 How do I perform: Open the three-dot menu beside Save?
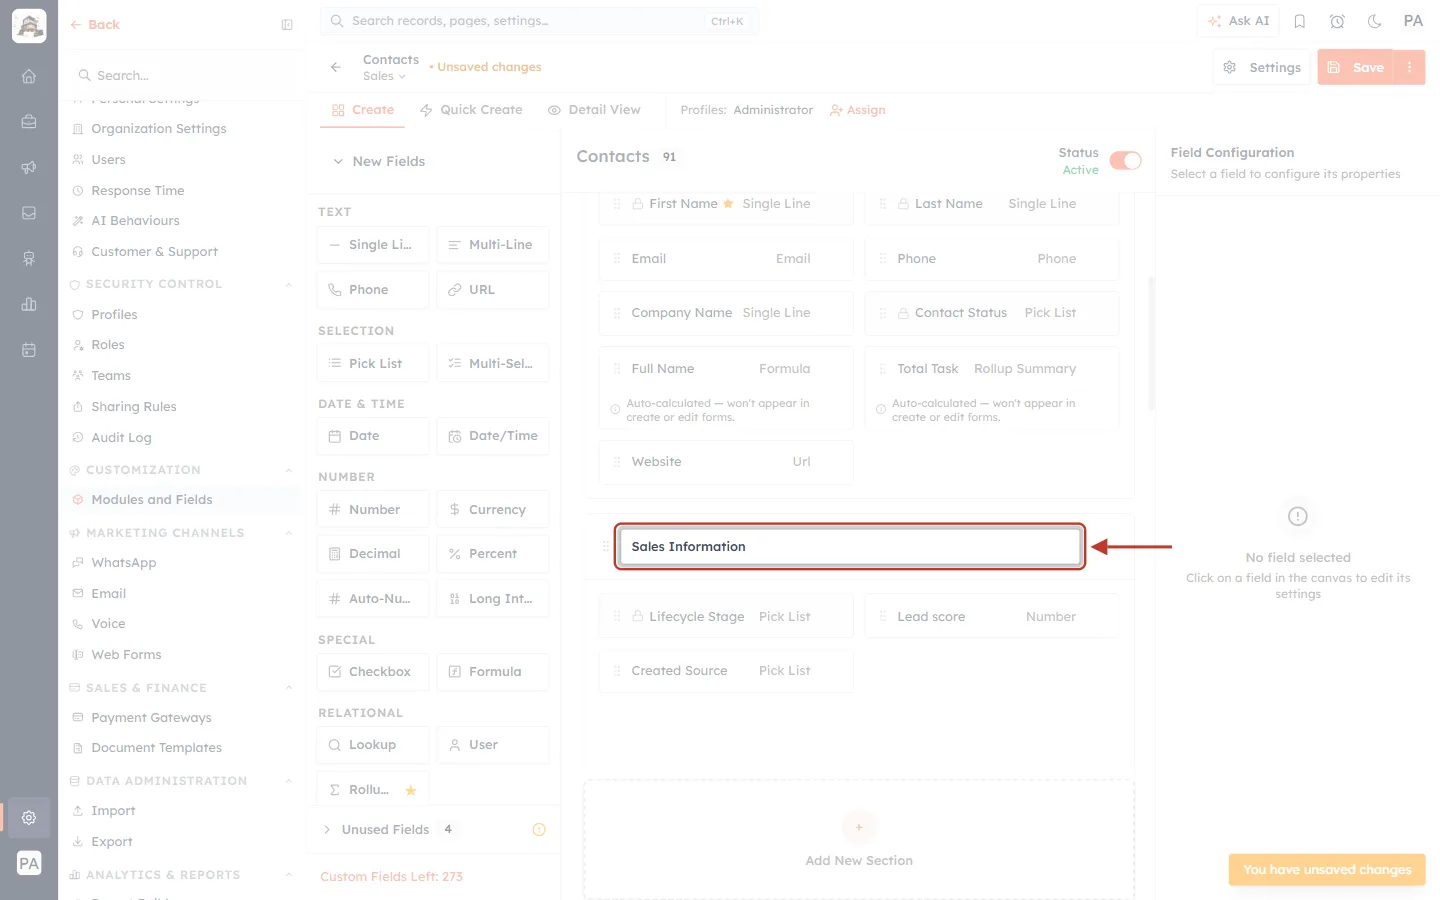1410,67
